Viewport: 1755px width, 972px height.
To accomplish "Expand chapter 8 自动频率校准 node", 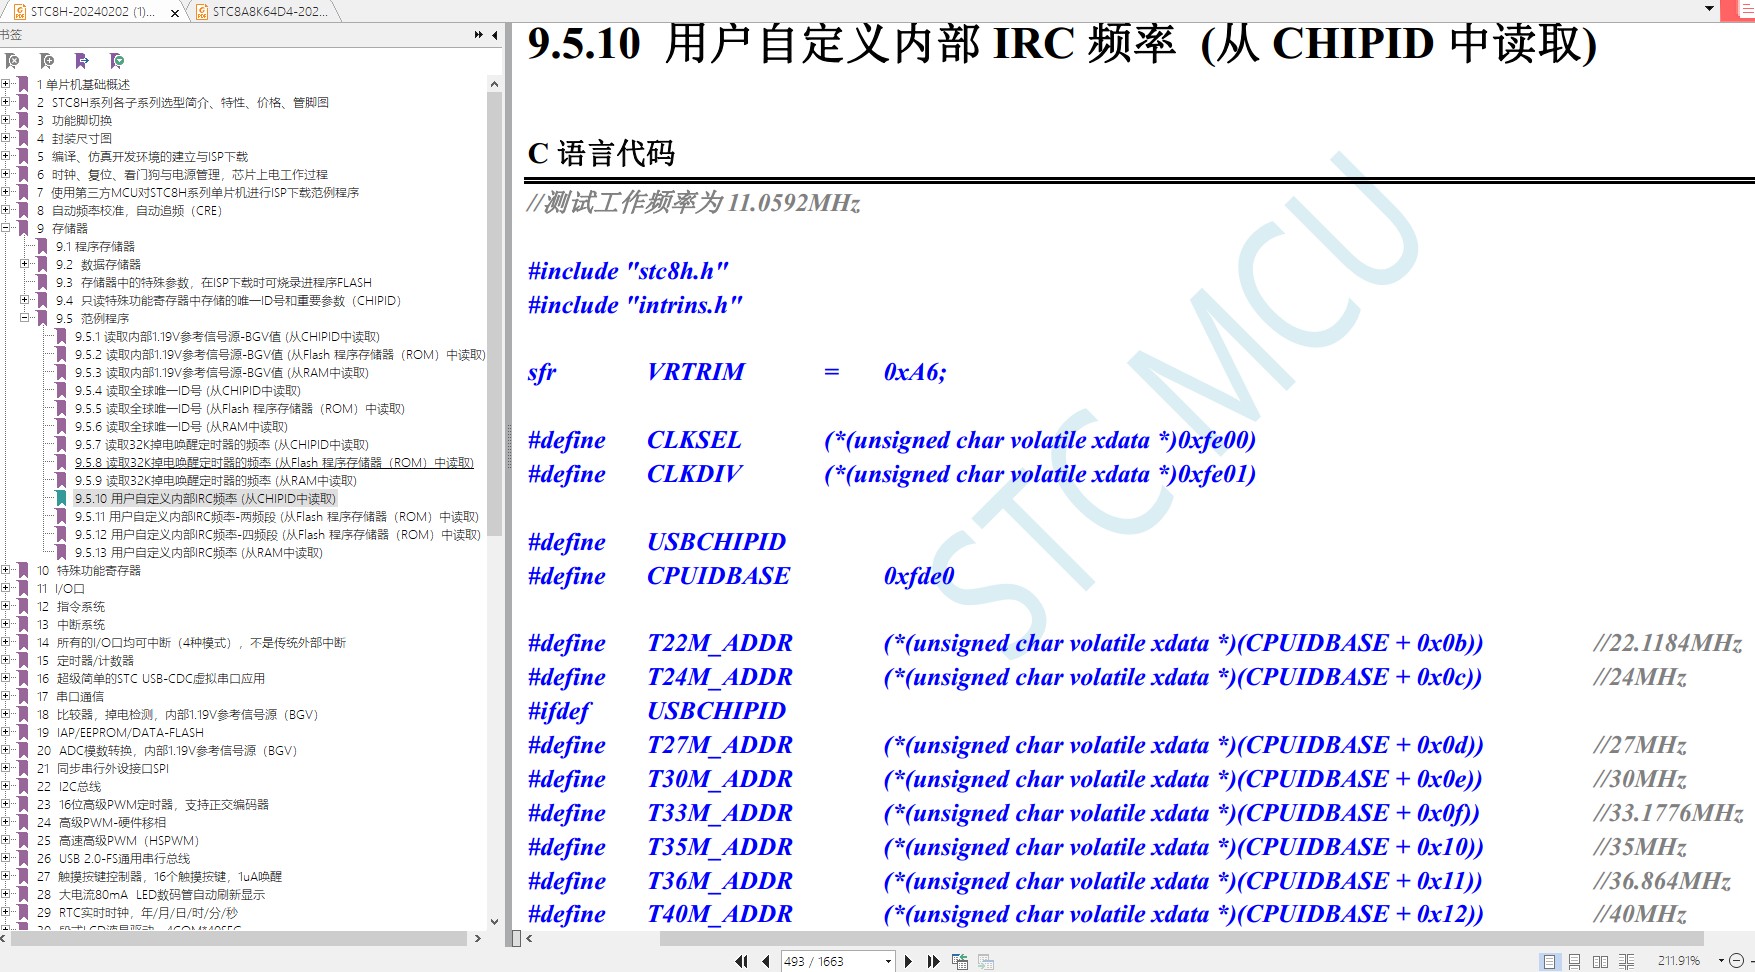I will [x=6, y=211].
